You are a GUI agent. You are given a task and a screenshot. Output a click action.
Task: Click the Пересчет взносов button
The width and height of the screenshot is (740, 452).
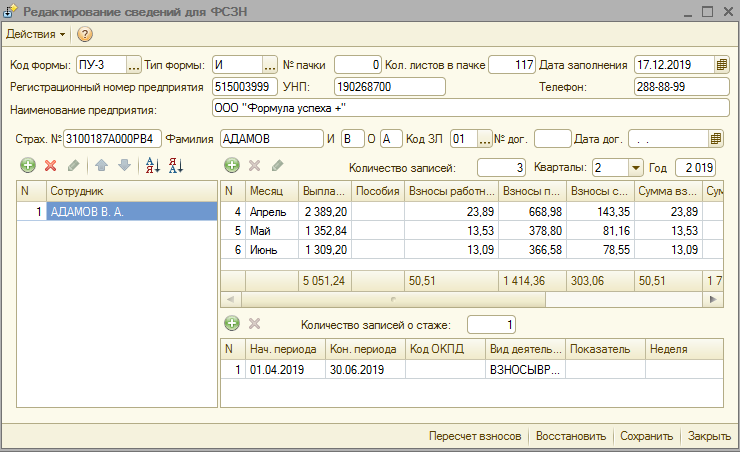click(475, 436)
